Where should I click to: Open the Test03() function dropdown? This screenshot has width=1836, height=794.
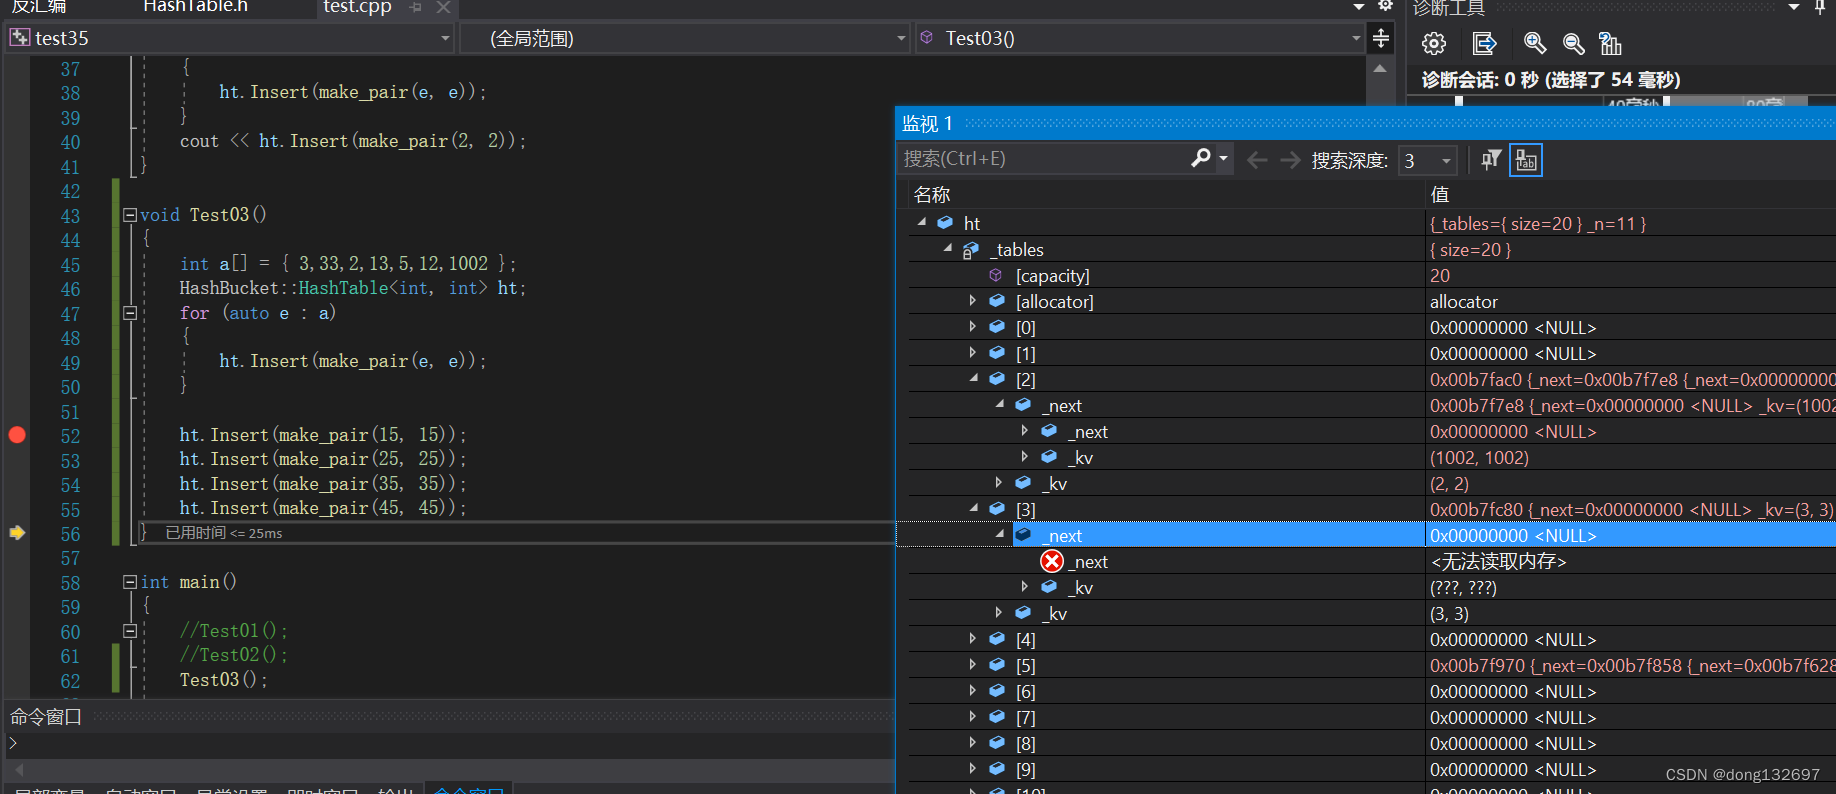pyautogui.click(x=1356, y=38)
